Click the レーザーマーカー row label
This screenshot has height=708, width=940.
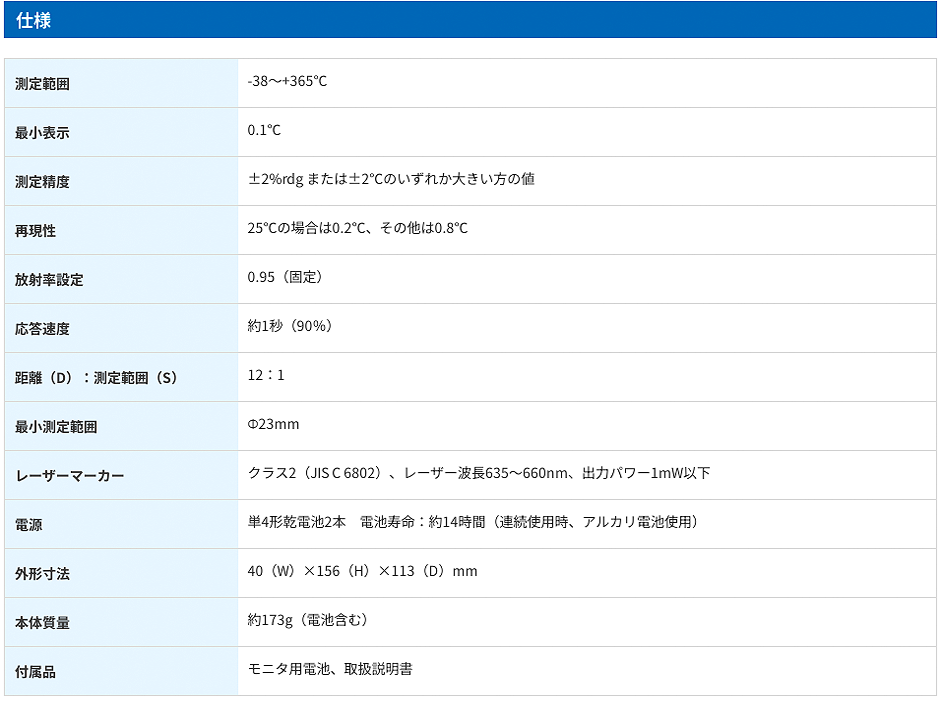pos(69,476)
